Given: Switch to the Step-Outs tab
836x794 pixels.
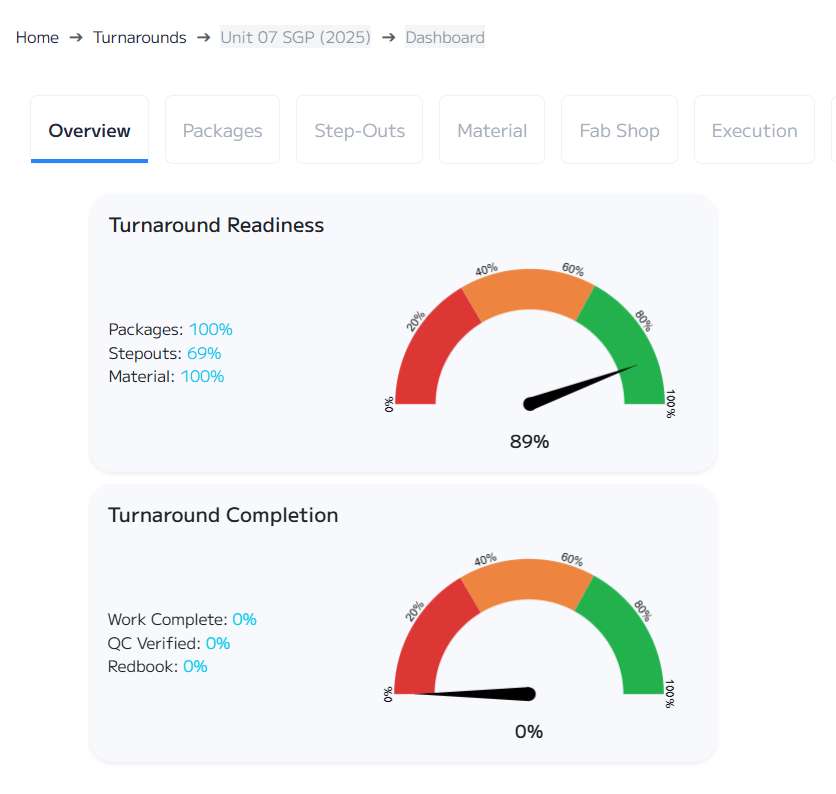Looking at the screenshot, I should point(359,130).
